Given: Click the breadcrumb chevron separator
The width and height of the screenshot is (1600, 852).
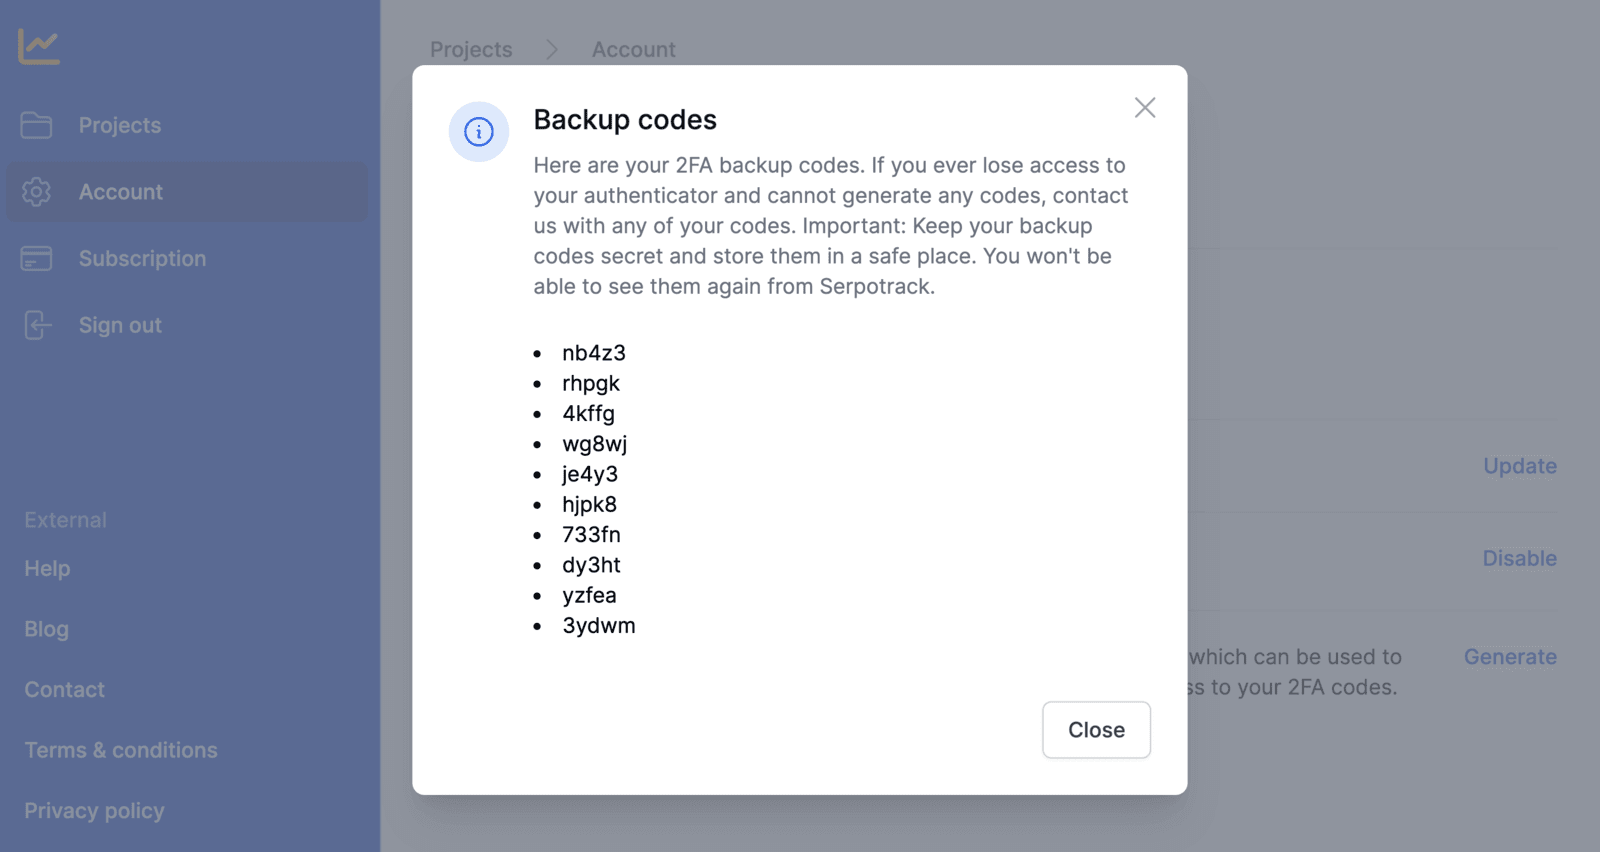Looking at the screenshot, I should point(552,49).
